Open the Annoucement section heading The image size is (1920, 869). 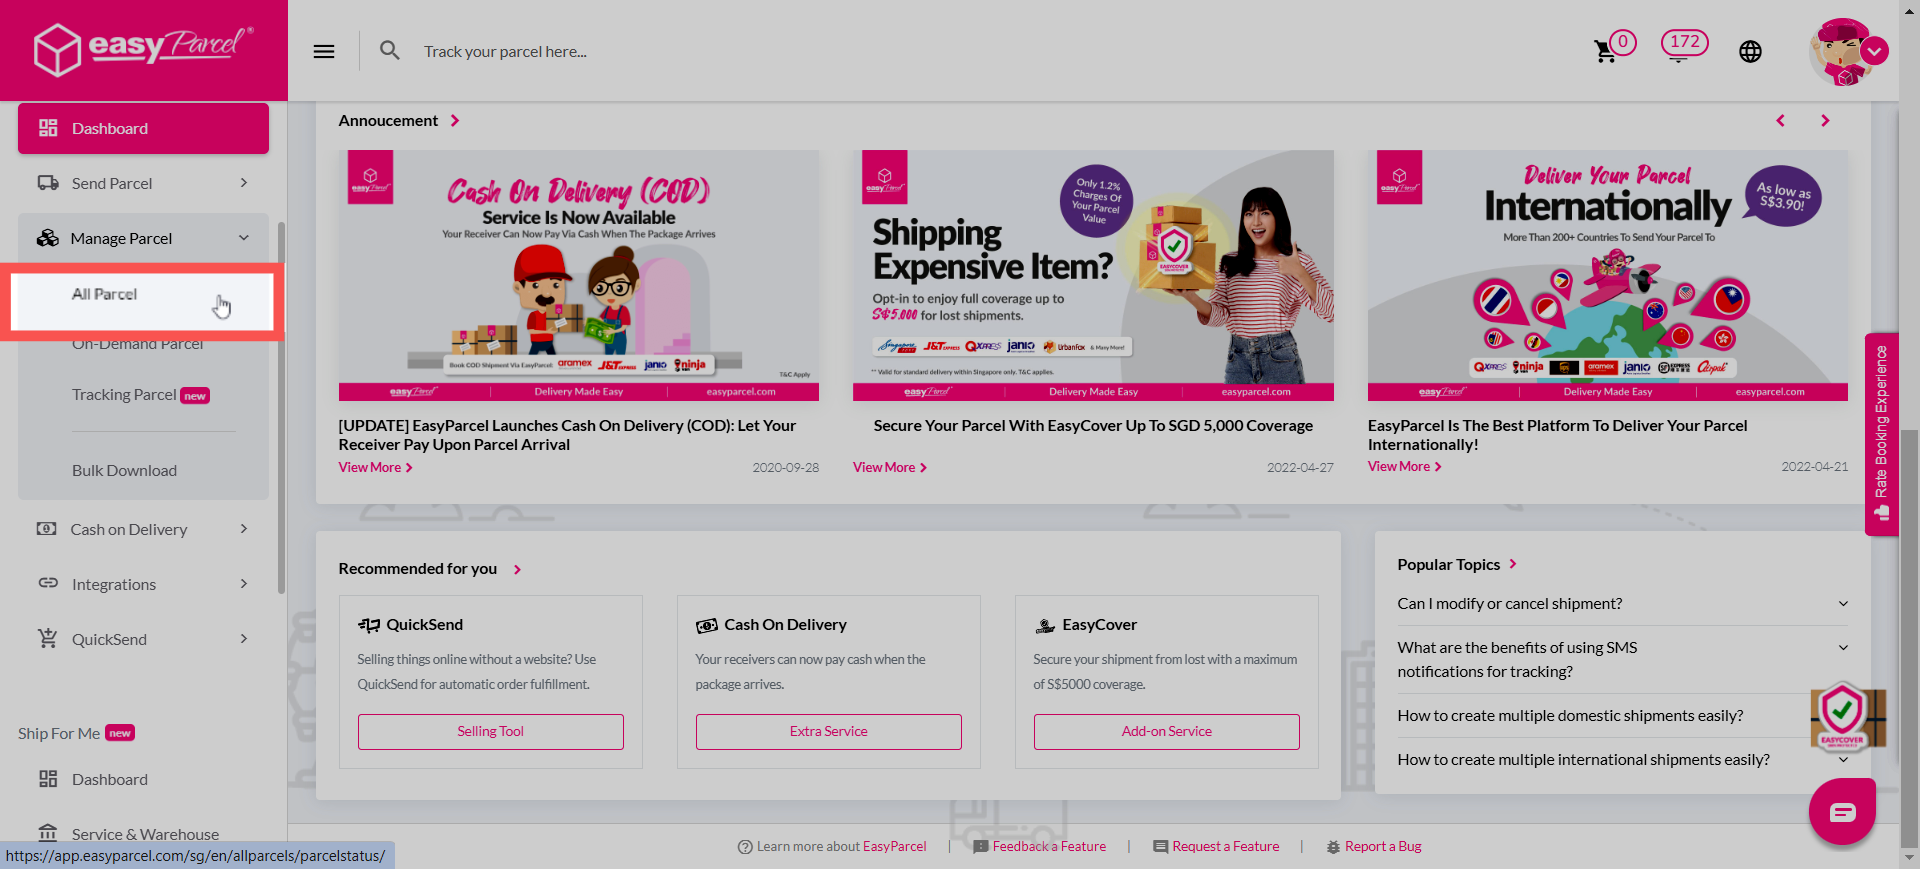click(399, 120)
